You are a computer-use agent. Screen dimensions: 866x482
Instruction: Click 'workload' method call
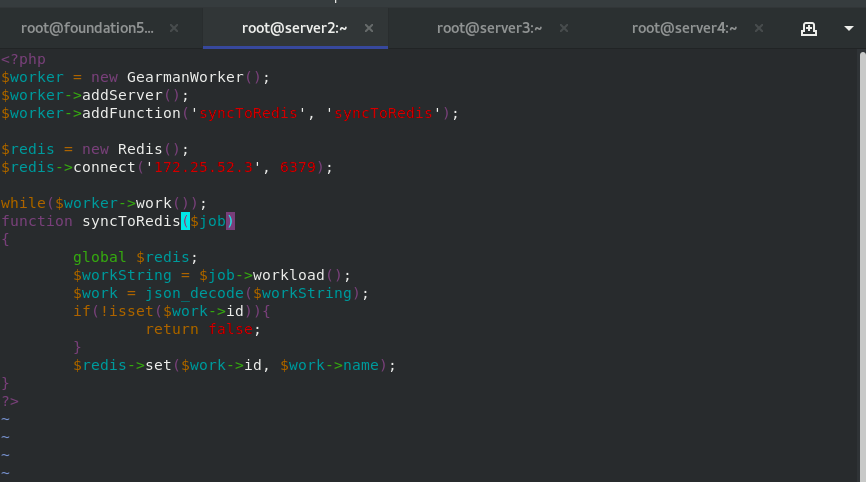pyautogui.click(x=288, y=275)
